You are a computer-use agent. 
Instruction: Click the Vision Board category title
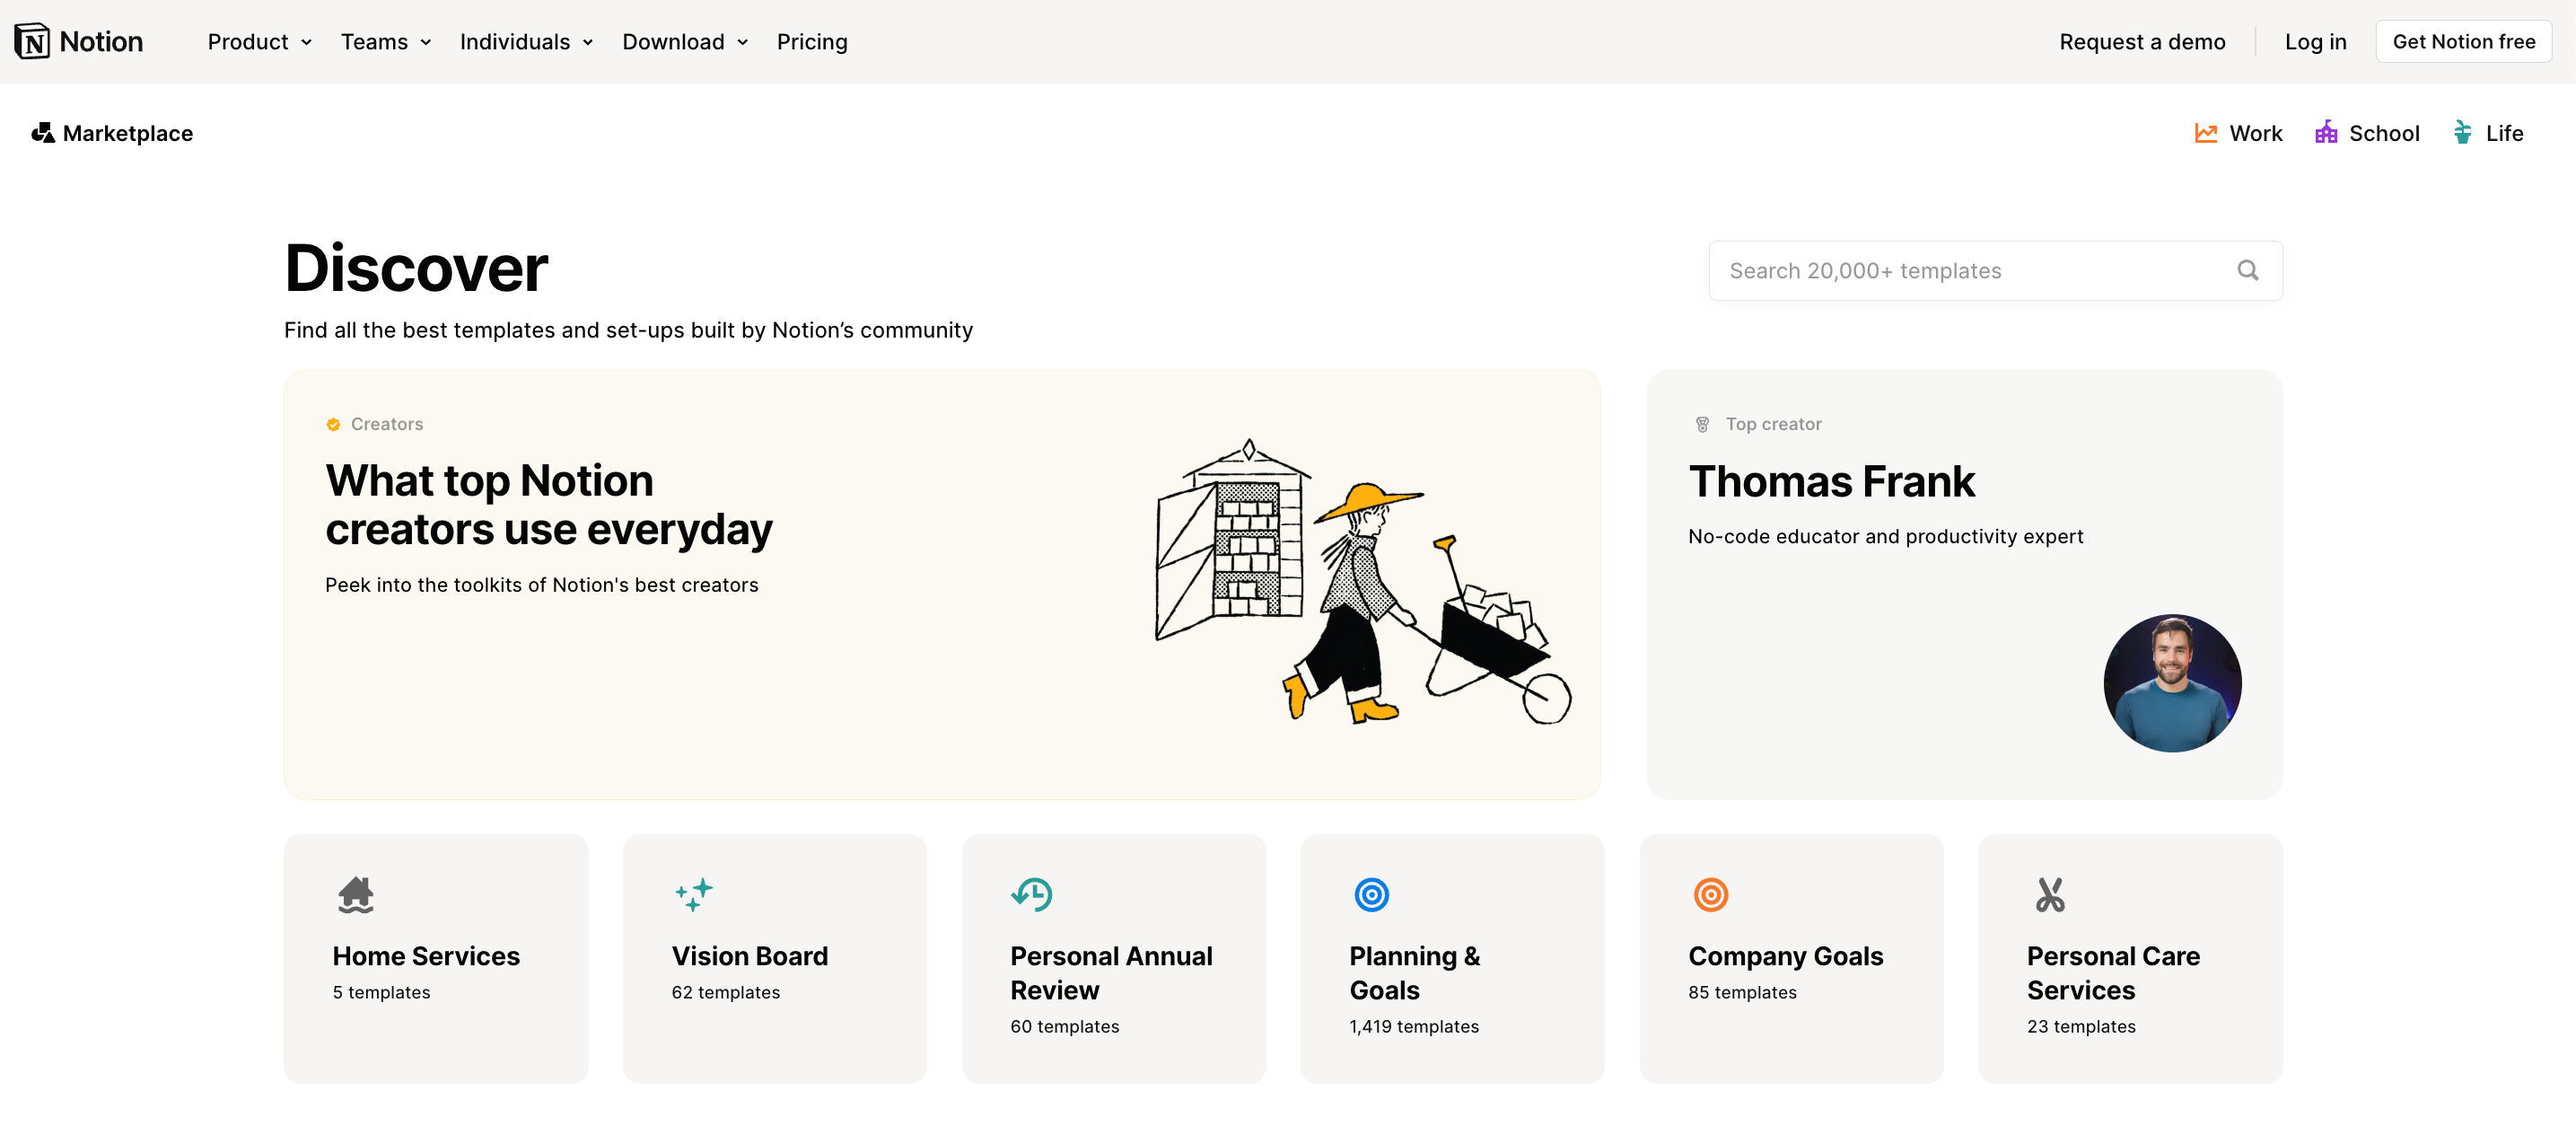750,956
